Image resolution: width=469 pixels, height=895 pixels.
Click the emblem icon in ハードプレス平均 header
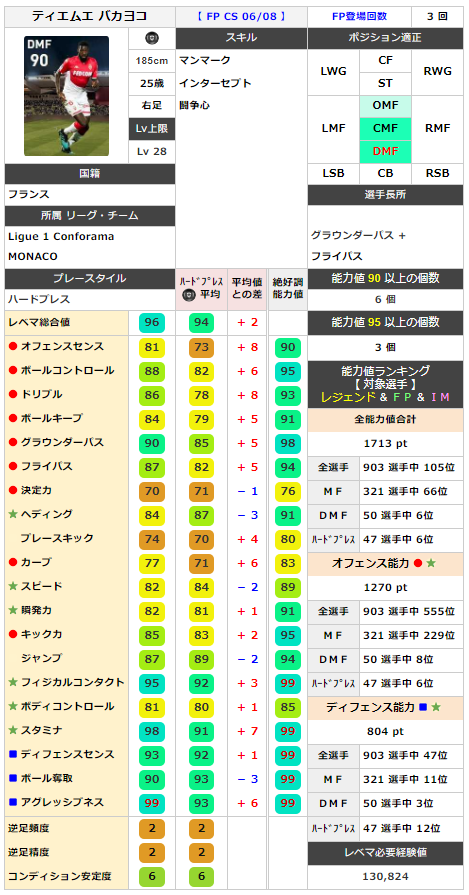coord(188,295)
